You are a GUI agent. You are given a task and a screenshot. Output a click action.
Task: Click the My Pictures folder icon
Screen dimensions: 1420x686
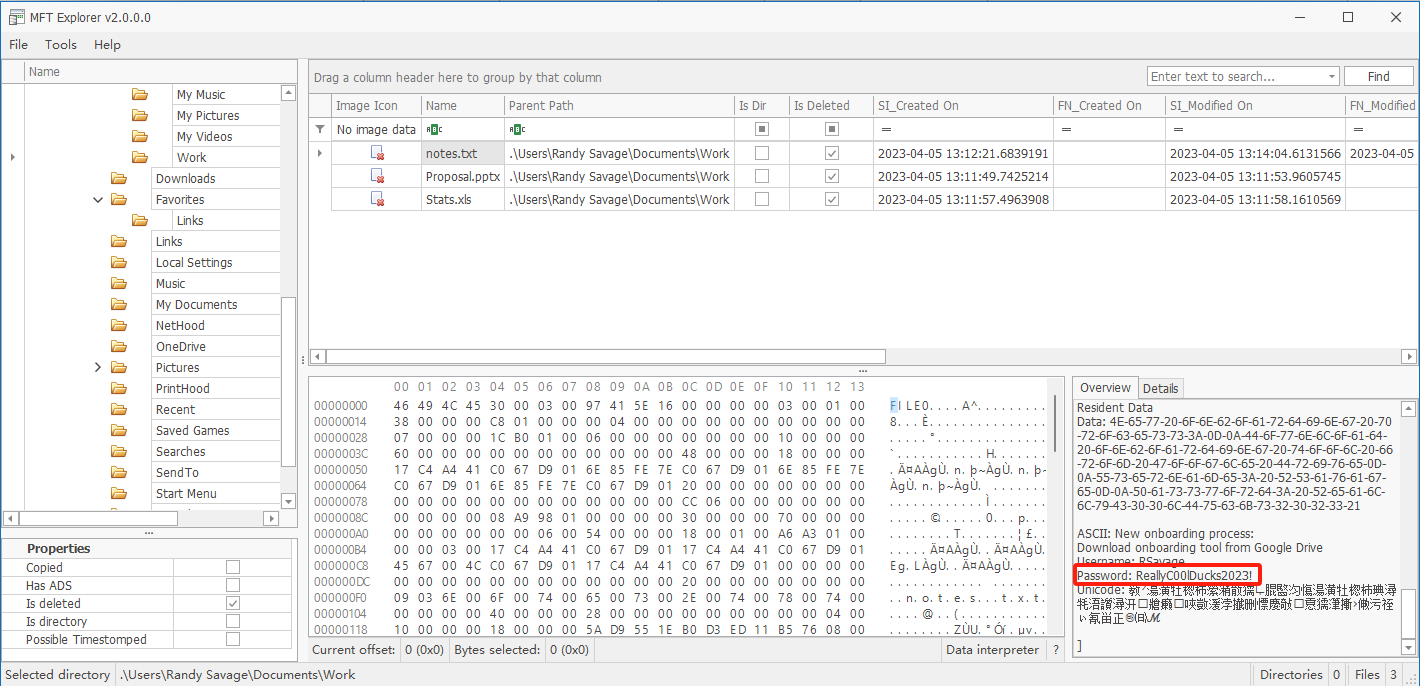pyautogui.click(x=140, y=116)
